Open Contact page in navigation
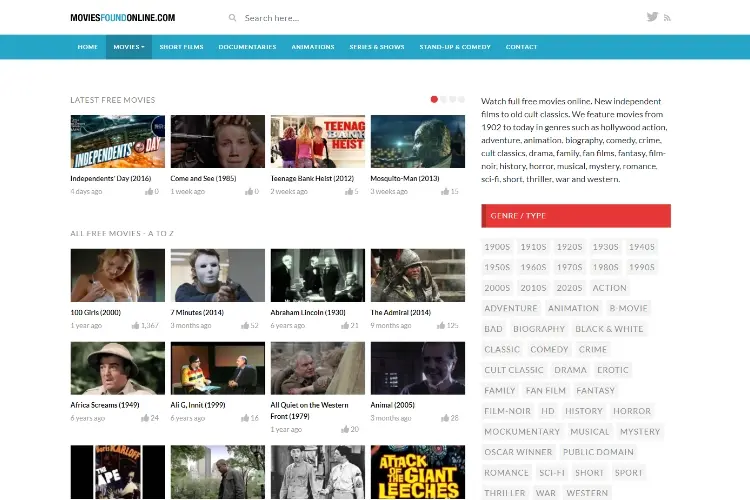The image size is (750, 500). tap(521, 47)
